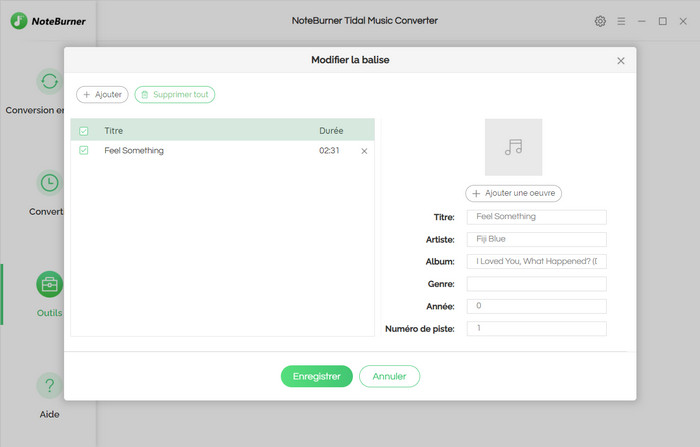Screen dimensions: 700x447
Task: Save tags with Enregistrer
Action: (317, 376)
